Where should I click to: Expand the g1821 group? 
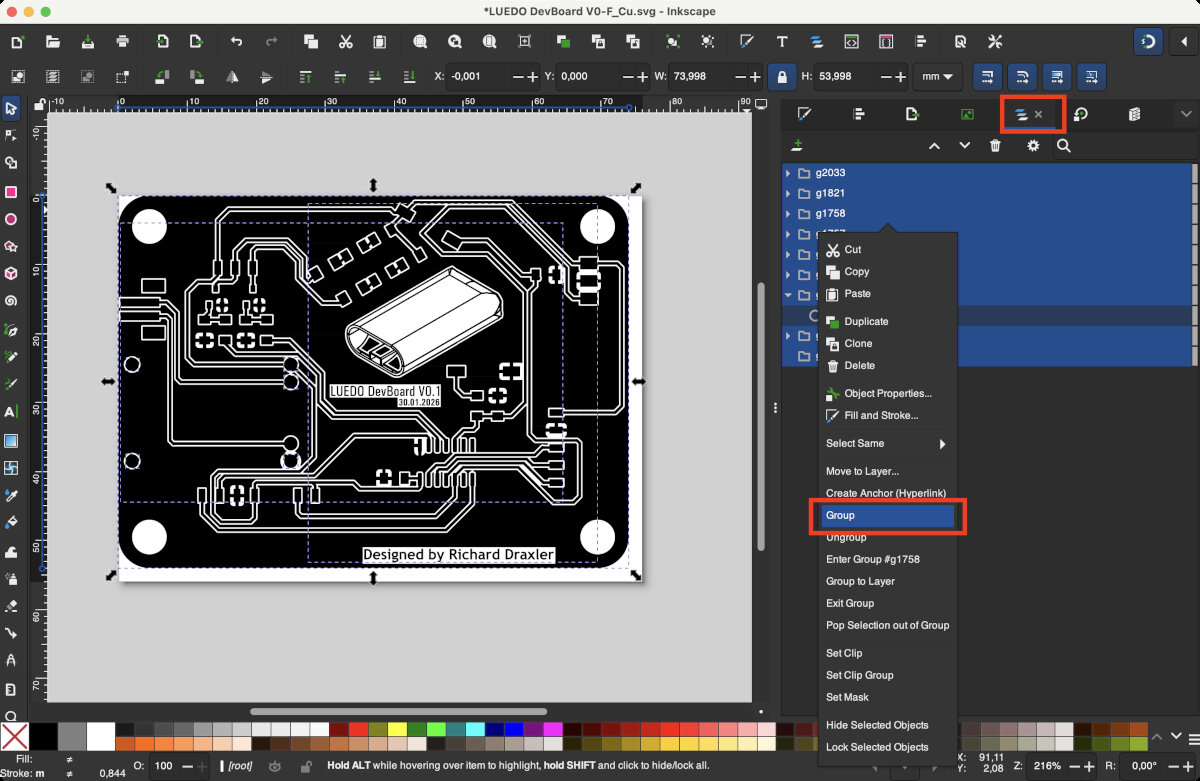point(788,193)
